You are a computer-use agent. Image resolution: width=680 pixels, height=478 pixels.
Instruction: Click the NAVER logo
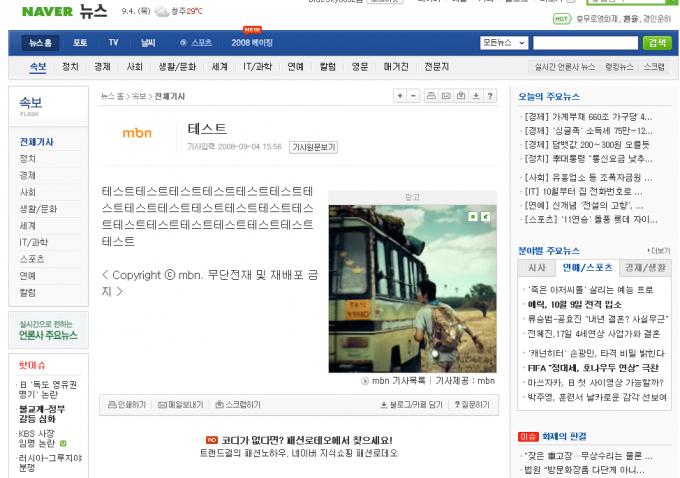click(47, 11)
